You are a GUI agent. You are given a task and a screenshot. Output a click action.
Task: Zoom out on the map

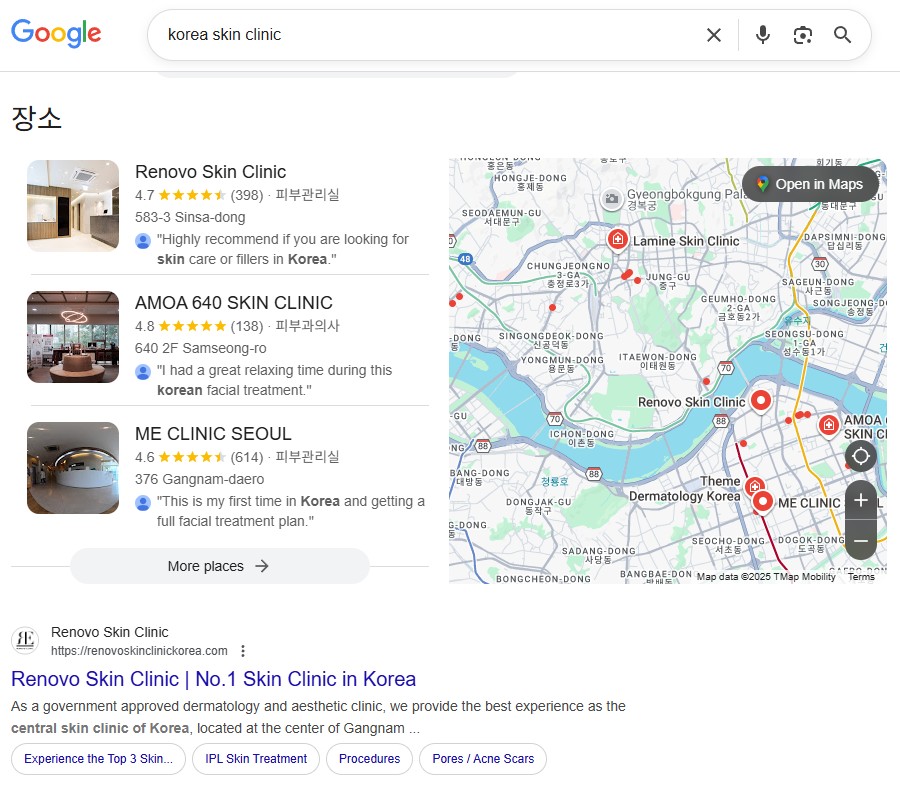tap(861, 541)
